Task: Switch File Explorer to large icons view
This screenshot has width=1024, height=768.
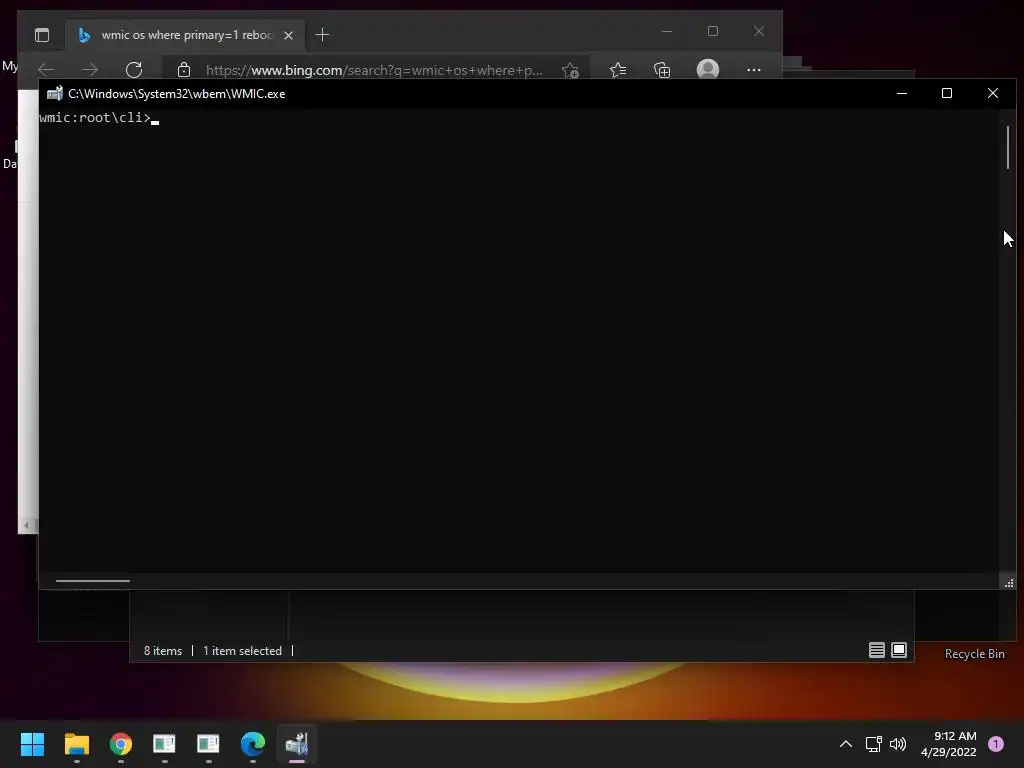Action: click(x=899, y=650)
